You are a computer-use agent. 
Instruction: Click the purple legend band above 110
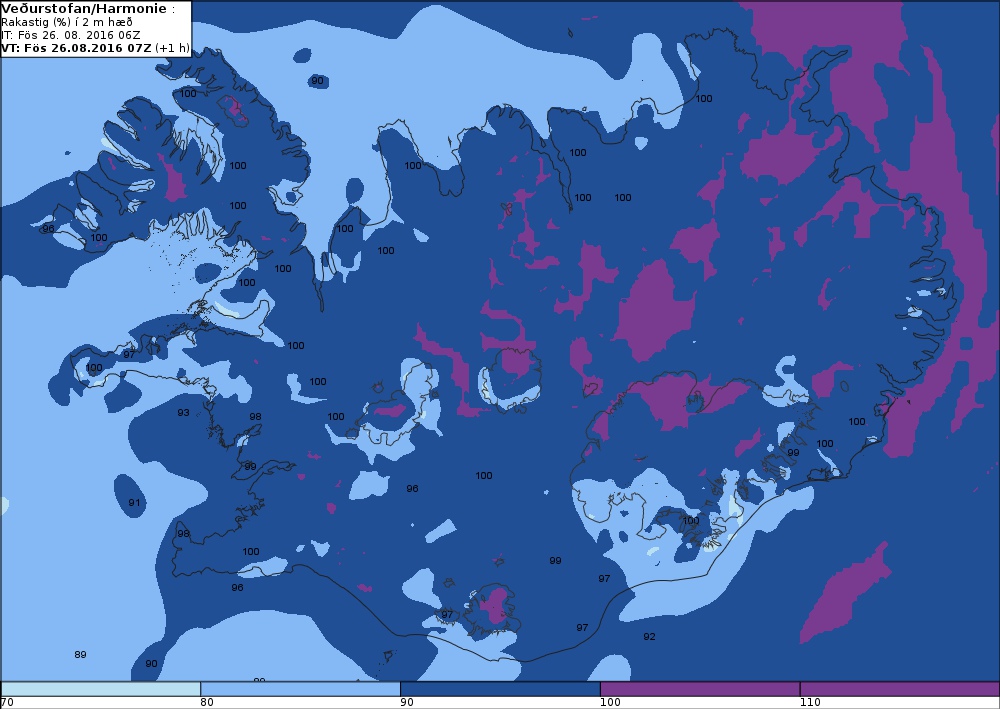pyautogui.click(x=900, y=689)
